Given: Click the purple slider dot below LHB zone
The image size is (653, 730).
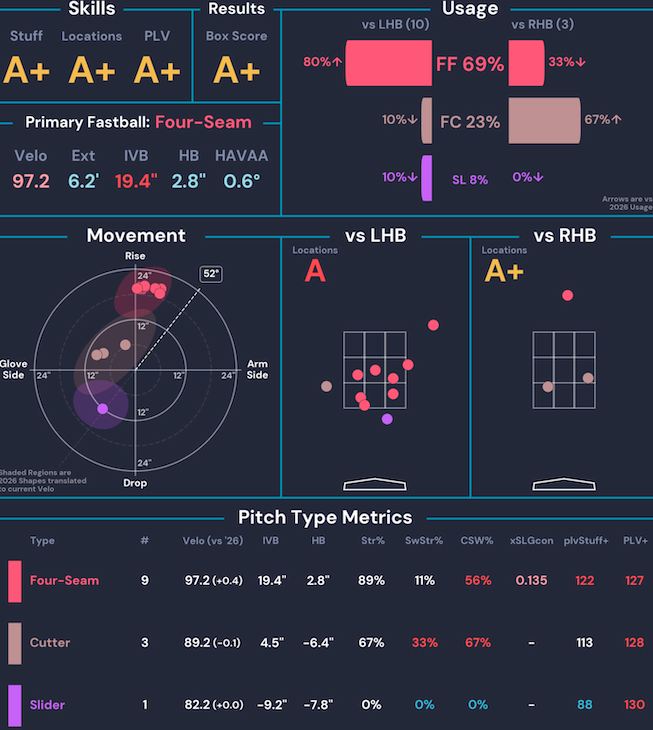Looking at the screenshot, I should (387, 419).
